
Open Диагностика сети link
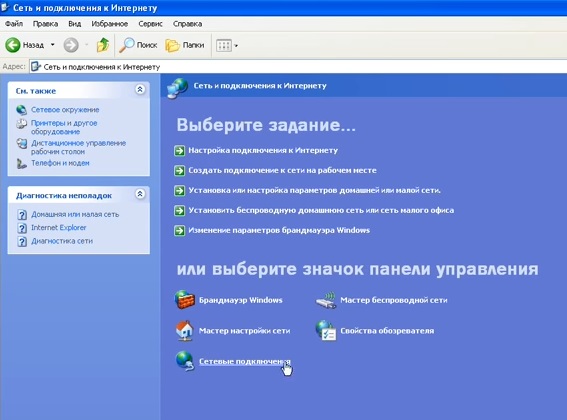(62, 241)
